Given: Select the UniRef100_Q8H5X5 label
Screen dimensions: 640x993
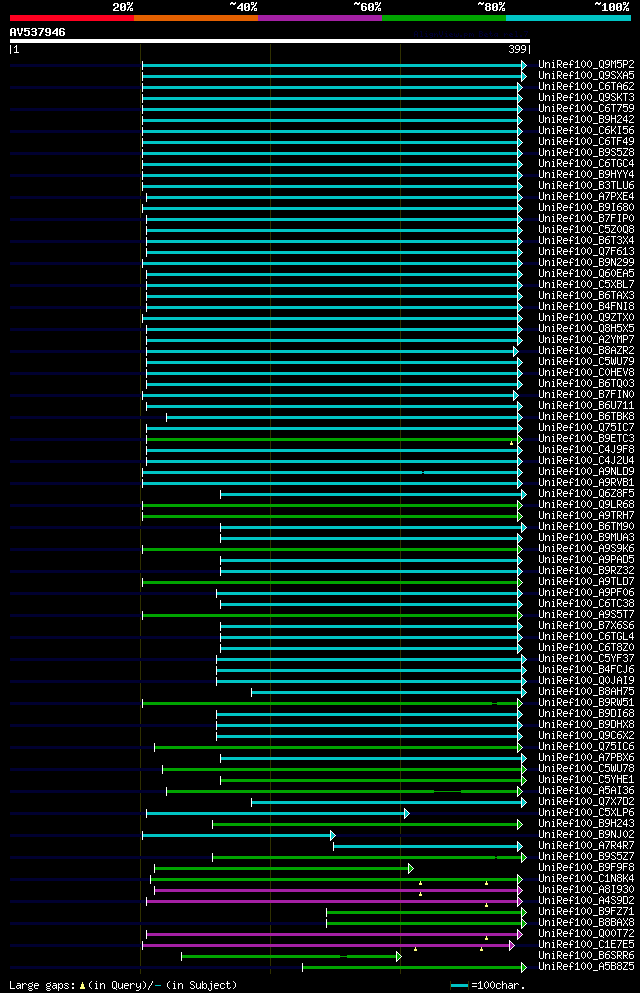Looking at the screenshot, I should pos(586,329).
